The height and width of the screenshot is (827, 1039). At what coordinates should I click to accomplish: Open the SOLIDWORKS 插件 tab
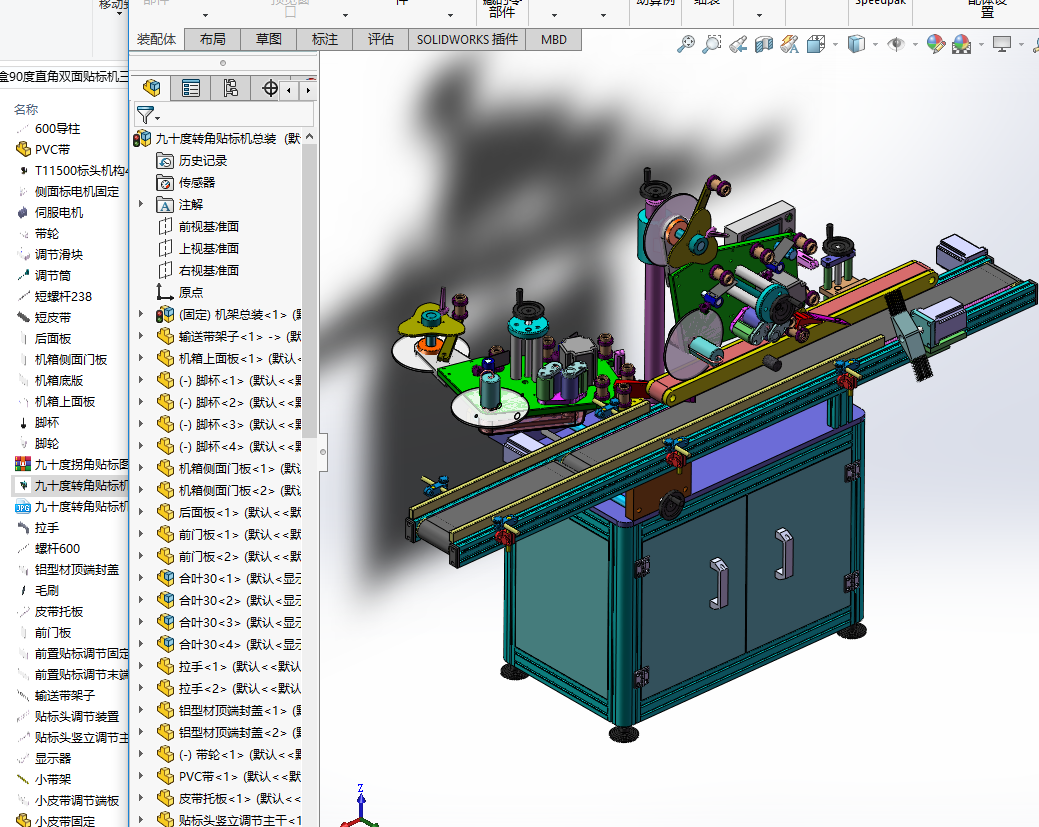pyautogui.click(x=467, y=40)
